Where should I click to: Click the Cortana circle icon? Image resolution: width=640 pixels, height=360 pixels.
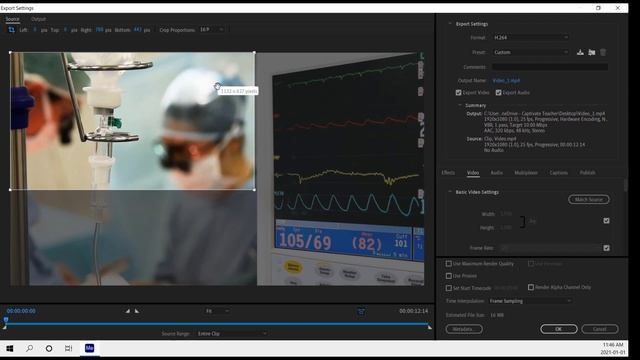click(49, 348)
